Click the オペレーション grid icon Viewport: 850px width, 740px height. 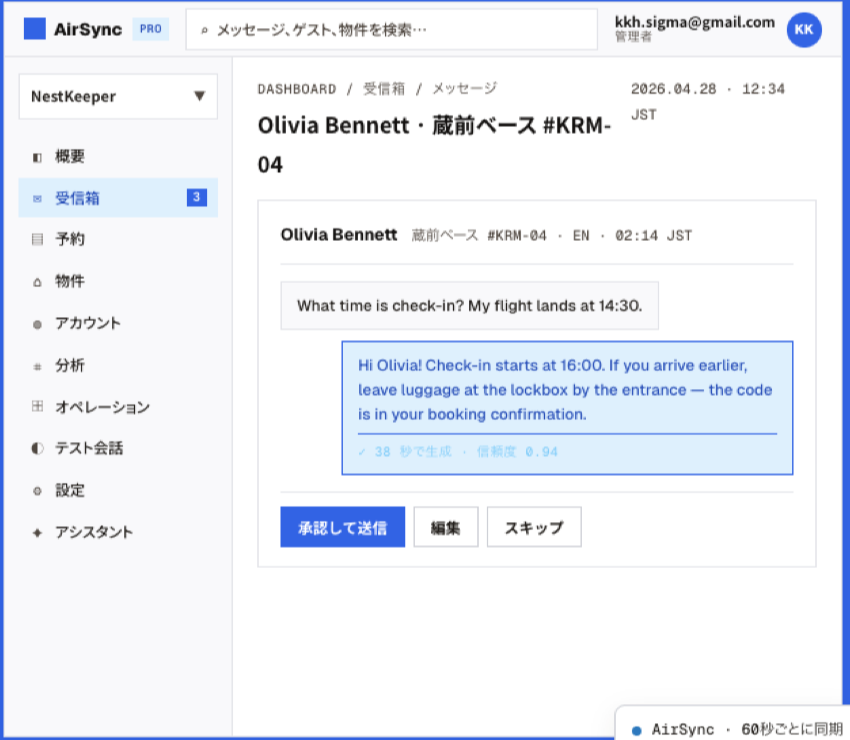click(x=37, y=406)
